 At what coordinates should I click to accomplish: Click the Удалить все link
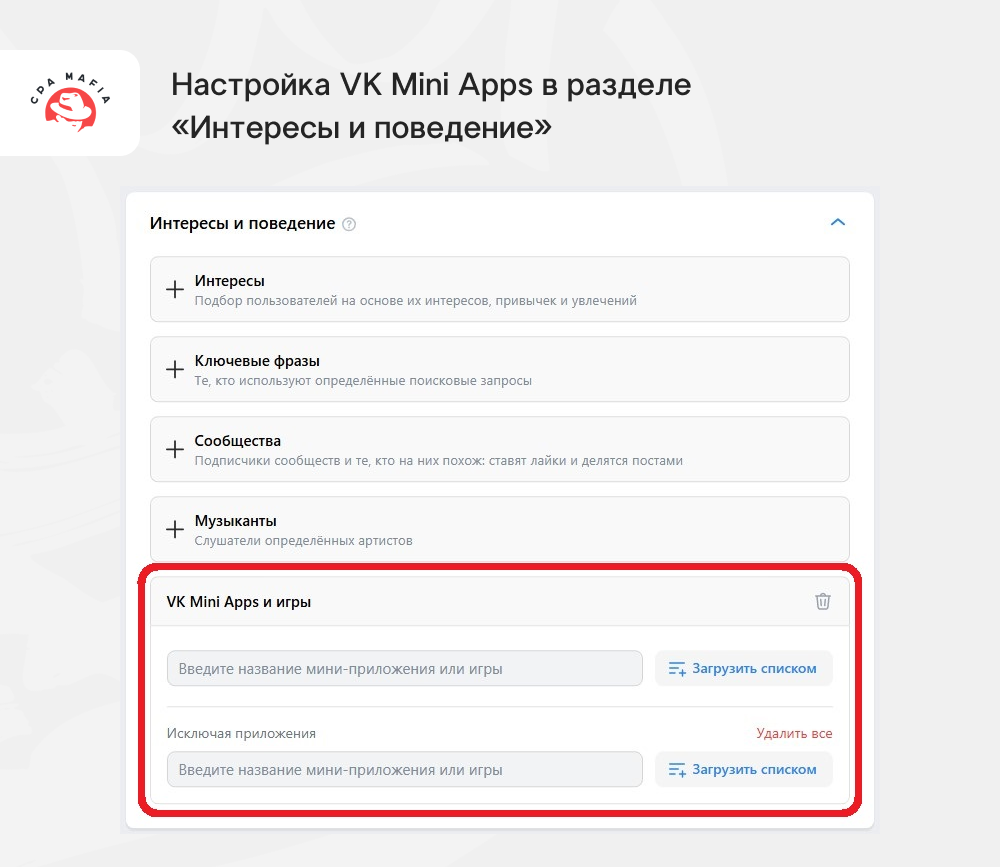[794, 733]
